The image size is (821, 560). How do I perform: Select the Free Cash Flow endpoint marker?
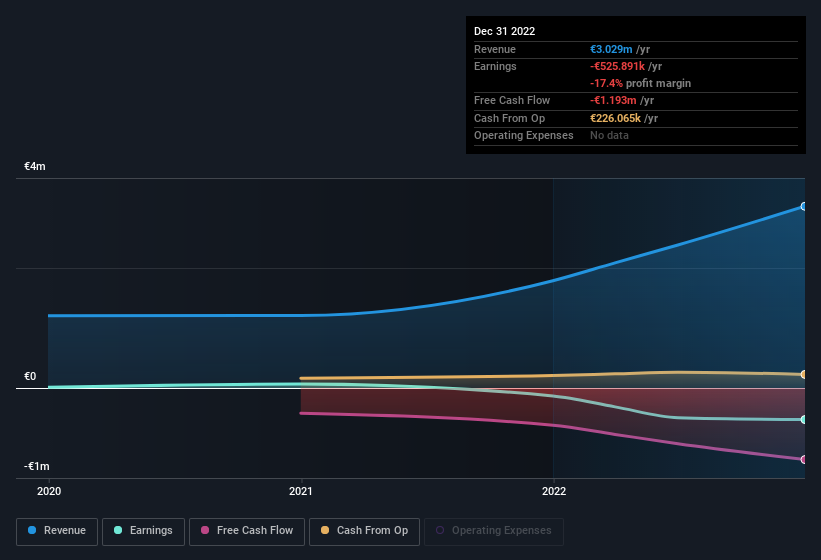pos(803,460)
